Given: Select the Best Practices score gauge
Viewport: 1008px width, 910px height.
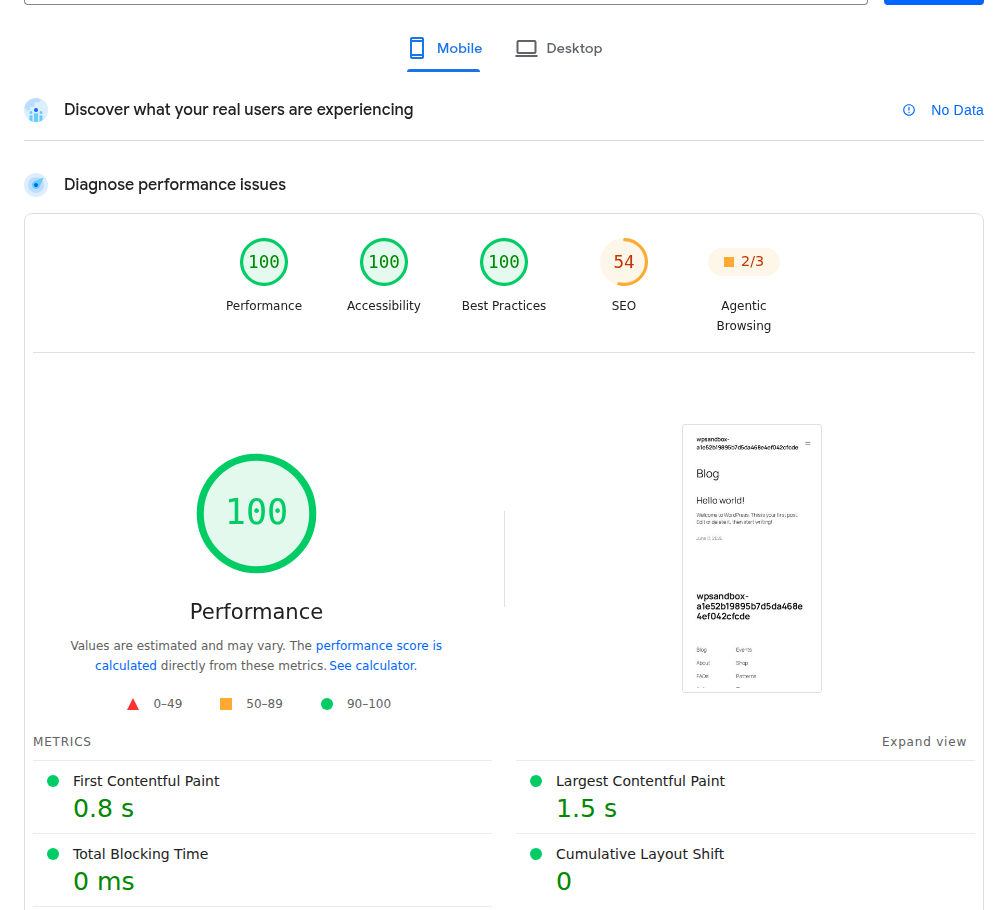Looking at the screenshot, I should (504, 262).
